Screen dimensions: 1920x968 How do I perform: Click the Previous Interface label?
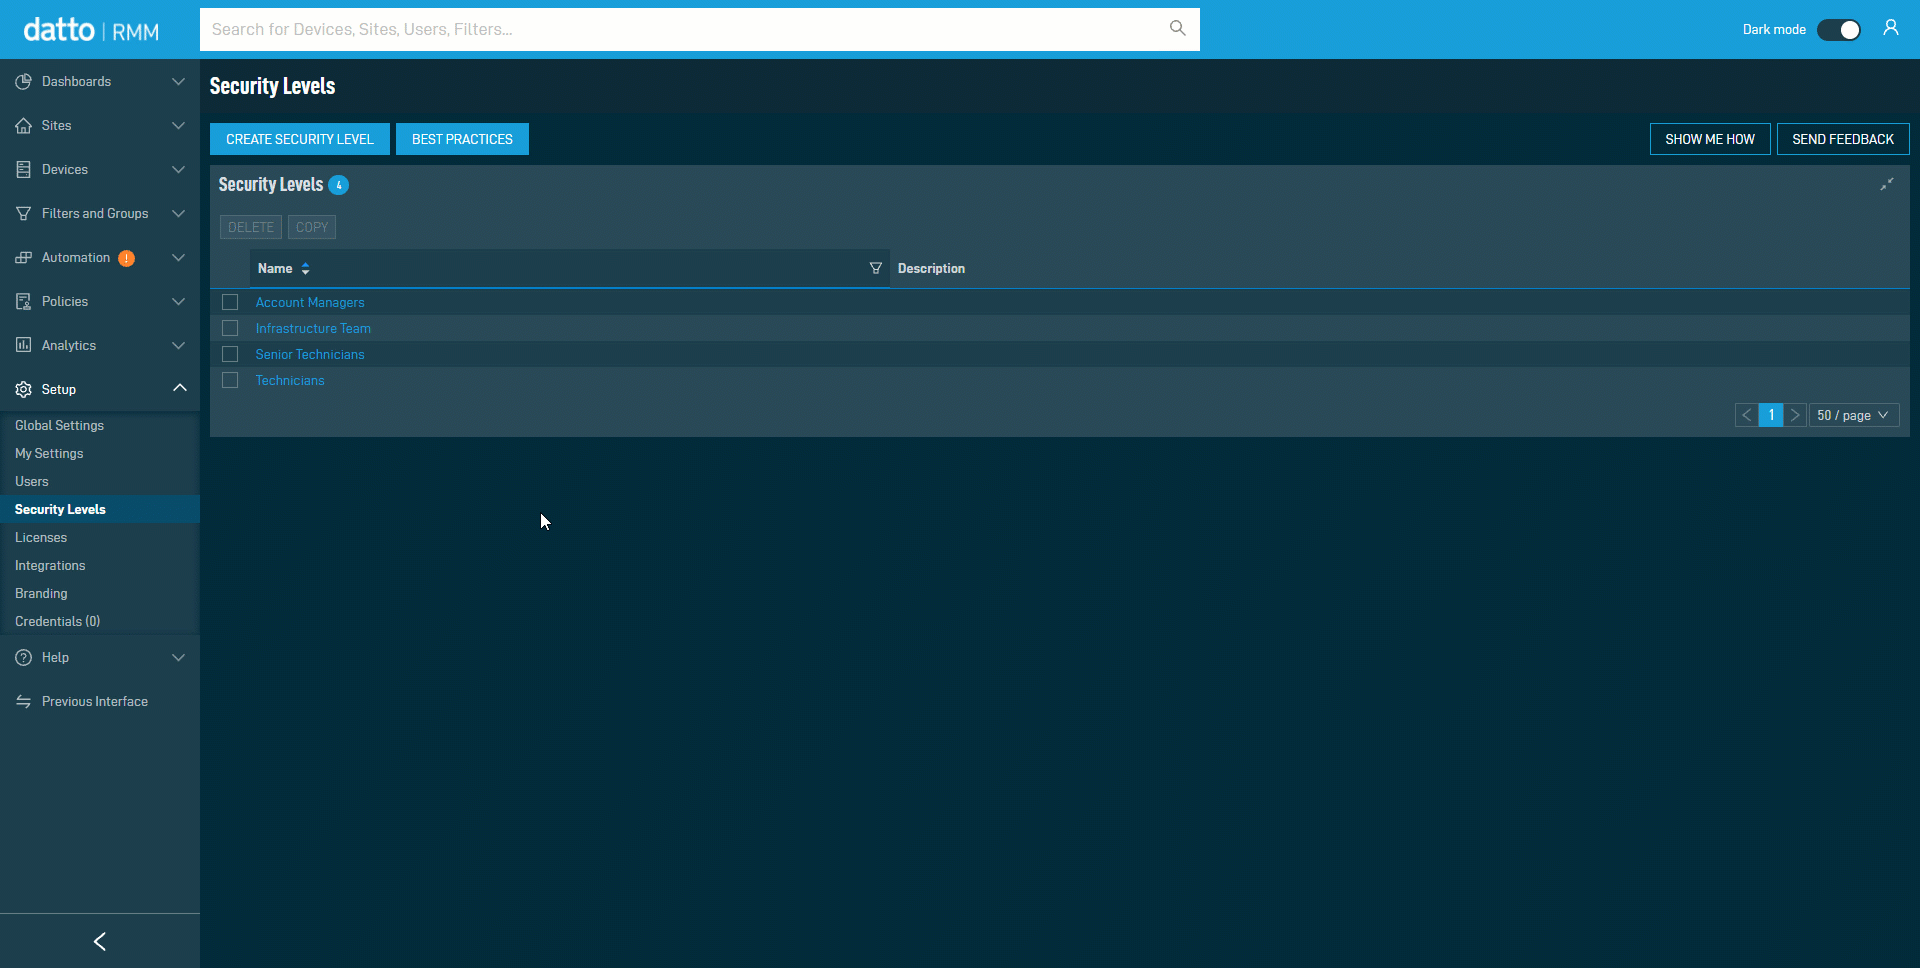95,701
